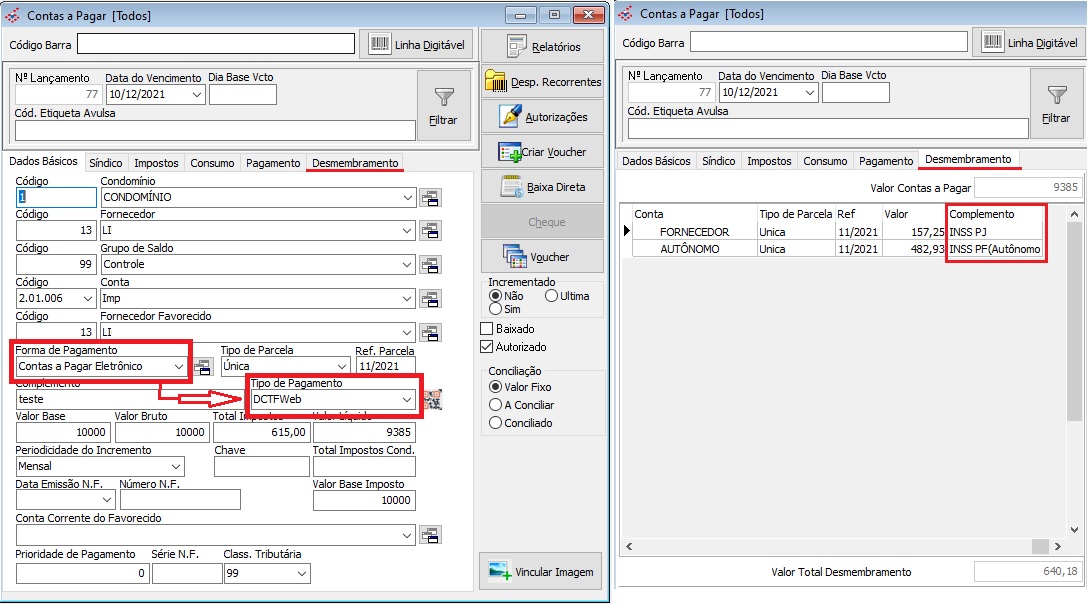Viewport: 1090px width, 604px height.
Task: Click the Vincular Imagem button
Action: point(541,572)
